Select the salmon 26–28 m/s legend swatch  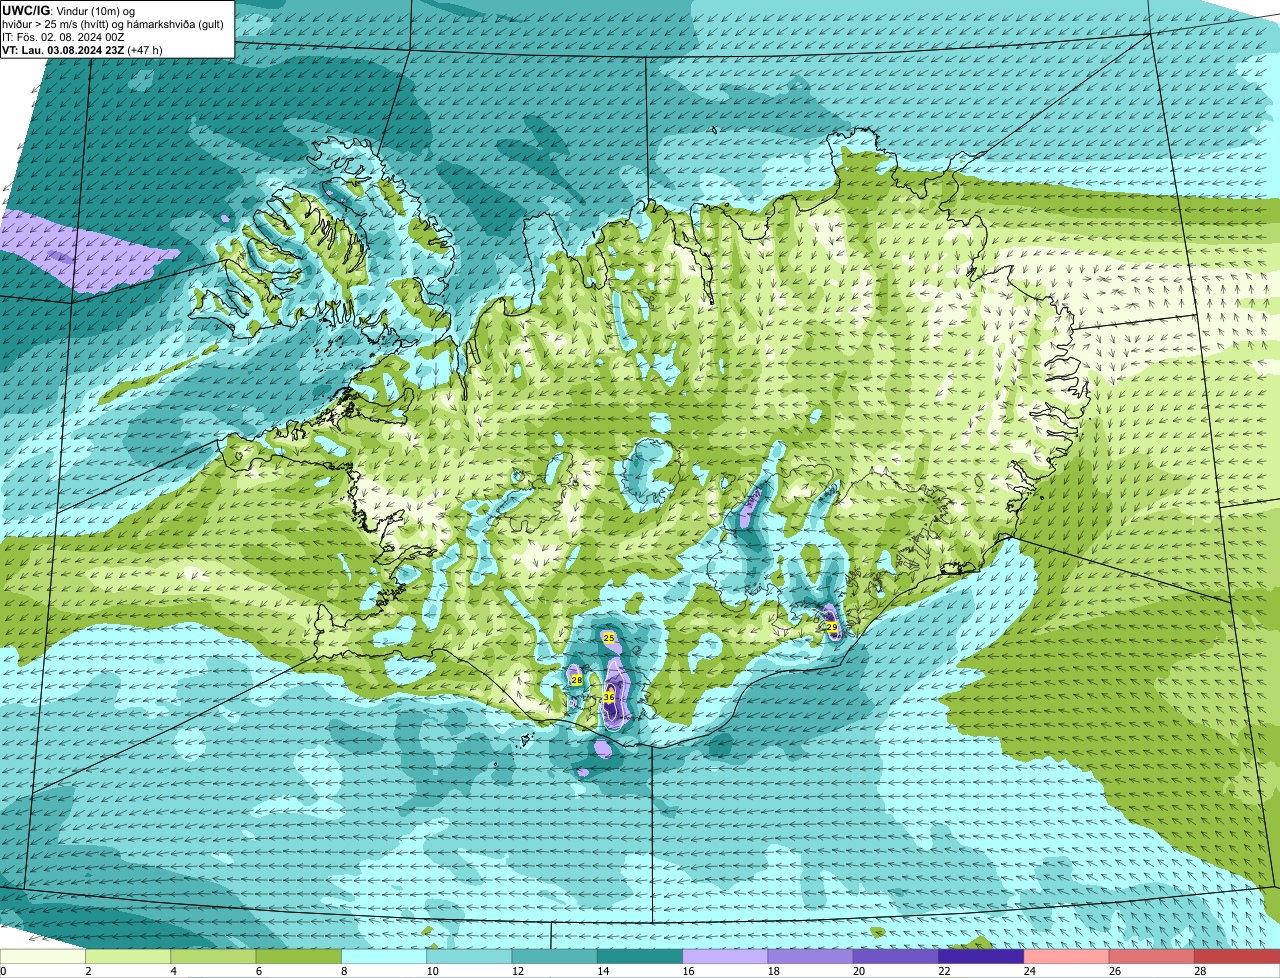(1152, 957)
